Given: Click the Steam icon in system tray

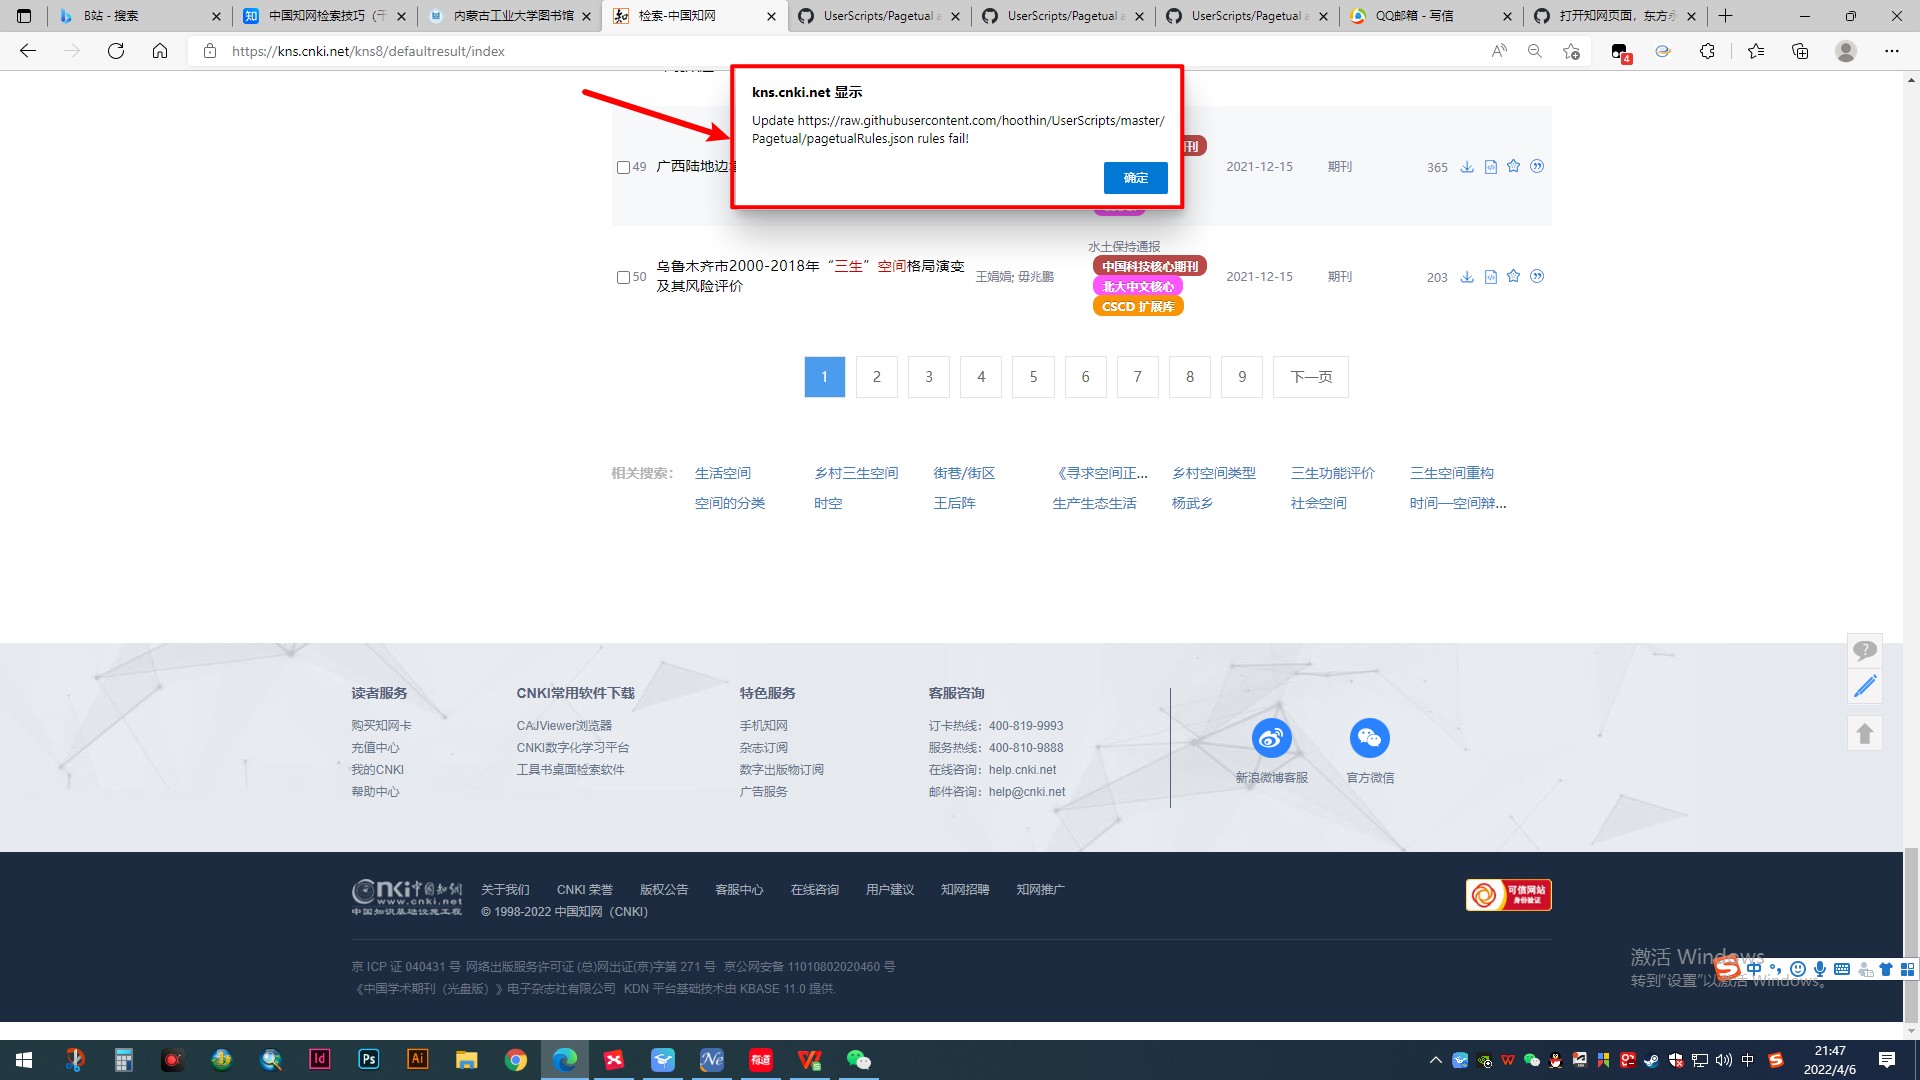Looking at the screenshot, I should coord(1652,1060).
